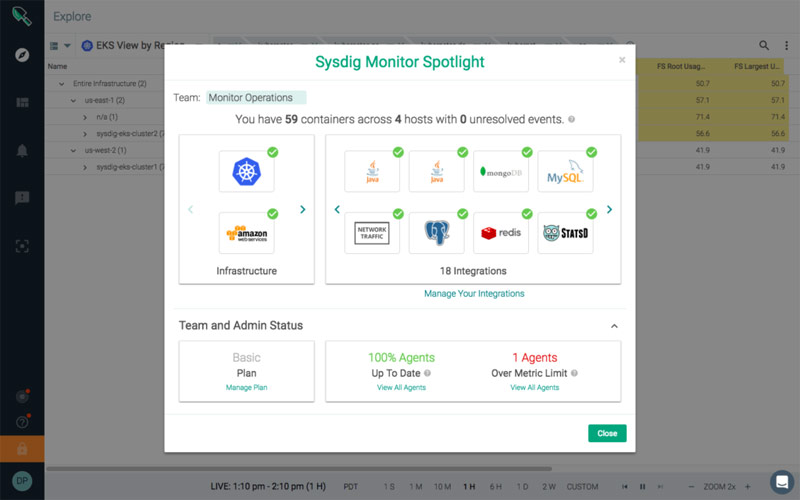Viewport: 800px width, 500px height.
Task: Show next integrations with right arrow
Action: pyautogui.click(x=609, y=209)
